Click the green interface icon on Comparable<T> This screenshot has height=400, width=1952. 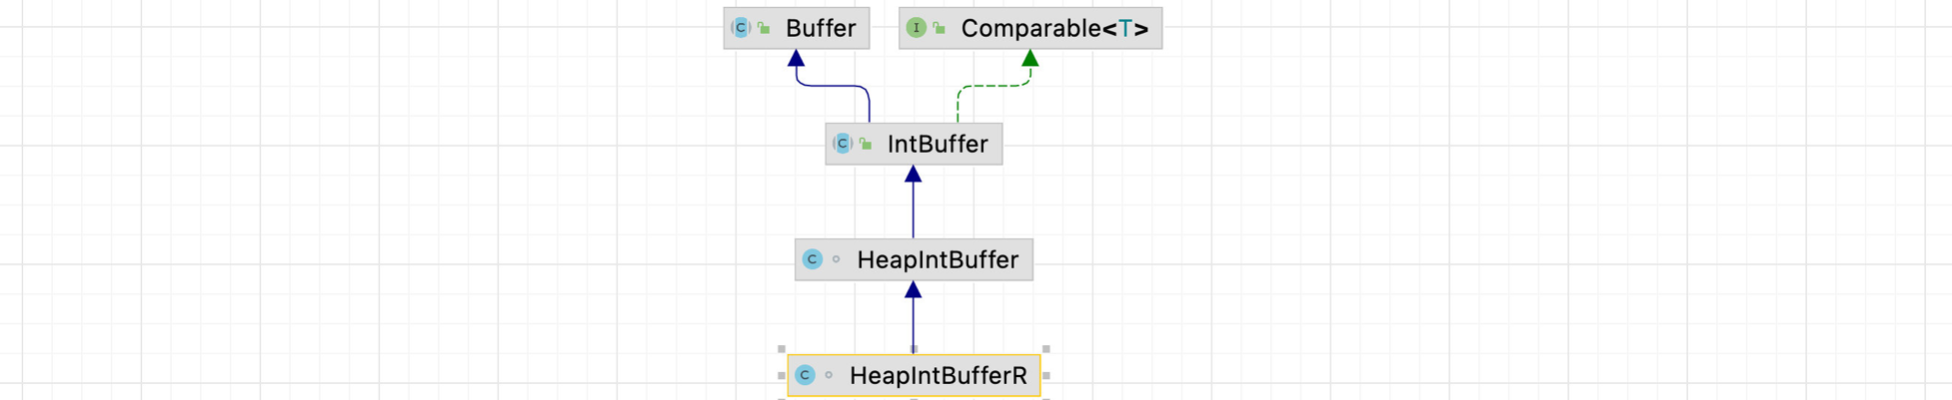[916, 28]
